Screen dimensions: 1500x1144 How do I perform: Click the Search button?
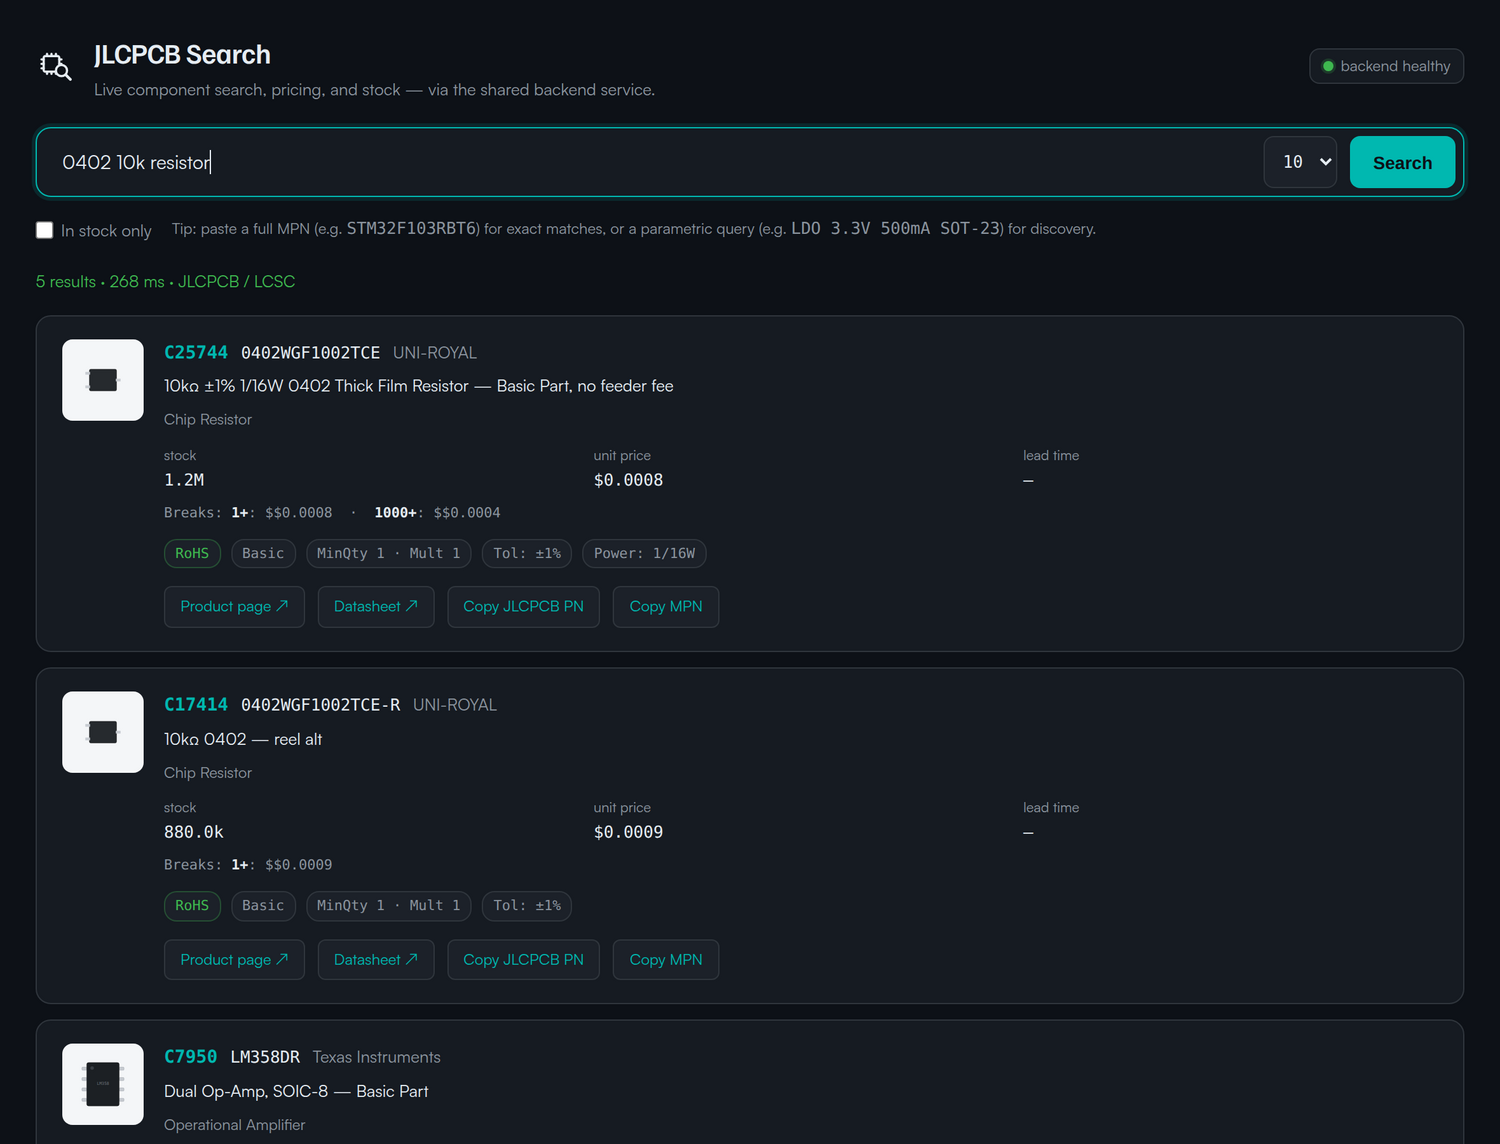click(1402, 162)
